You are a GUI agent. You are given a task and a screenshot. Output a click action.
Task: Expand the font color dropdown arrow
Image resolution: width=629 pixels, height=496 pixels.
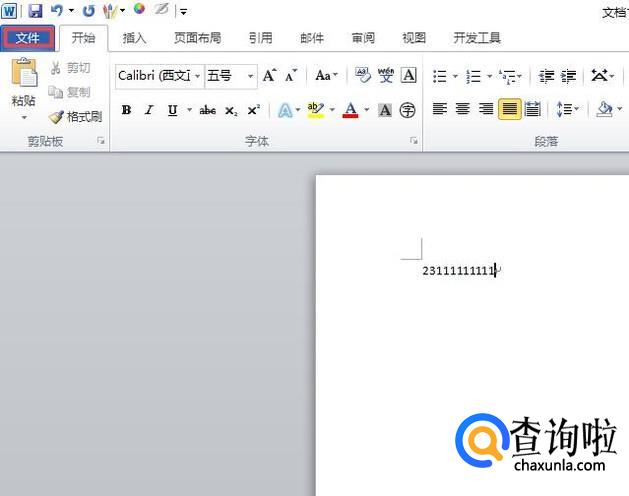(x=366, y=109)
